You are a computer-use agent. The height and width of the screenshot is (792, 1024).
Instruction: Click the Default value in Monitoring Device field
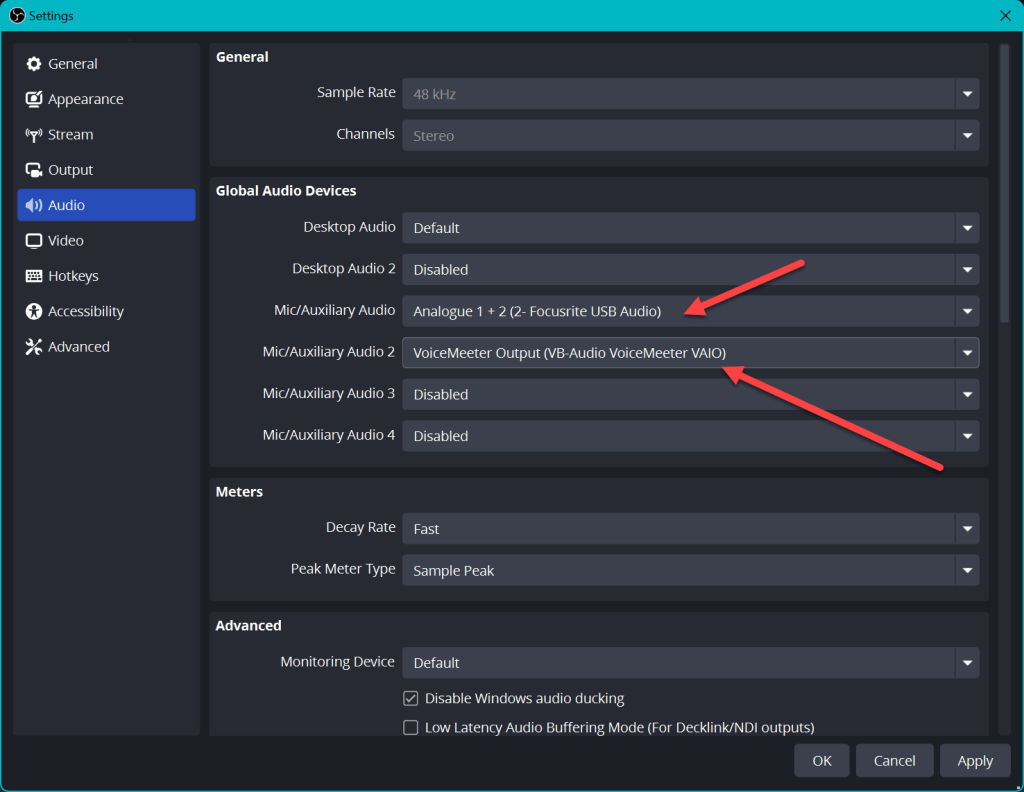point(436,663)
